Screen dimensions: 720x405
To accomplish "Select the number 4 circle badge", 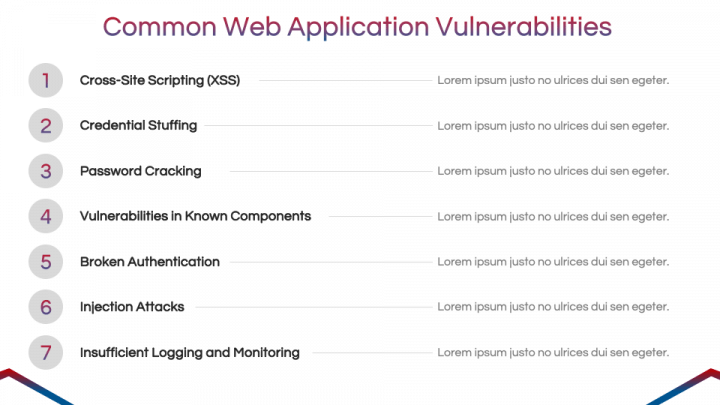I will (x=45, y=216).
